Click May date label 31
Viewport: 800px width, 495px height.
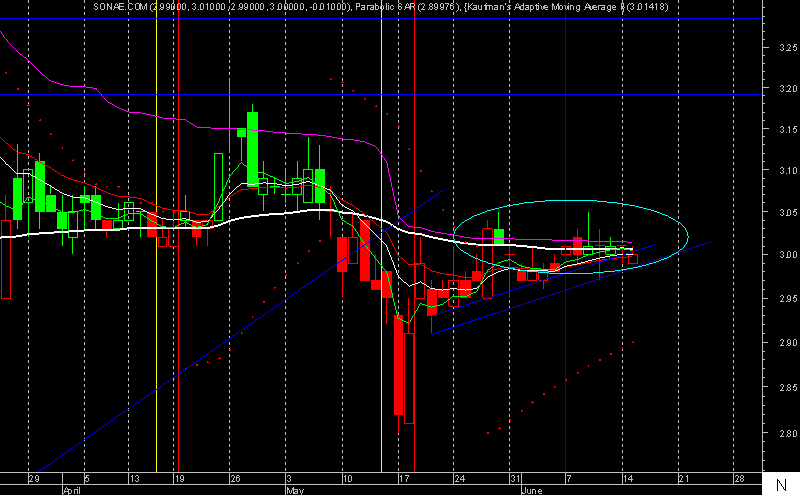pos(515,479)
